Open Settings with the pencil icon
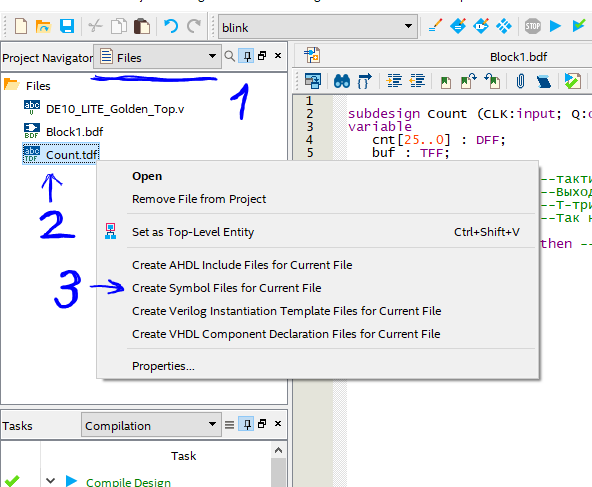This screenshot has width=592, height=487. (x=435, y=26)
